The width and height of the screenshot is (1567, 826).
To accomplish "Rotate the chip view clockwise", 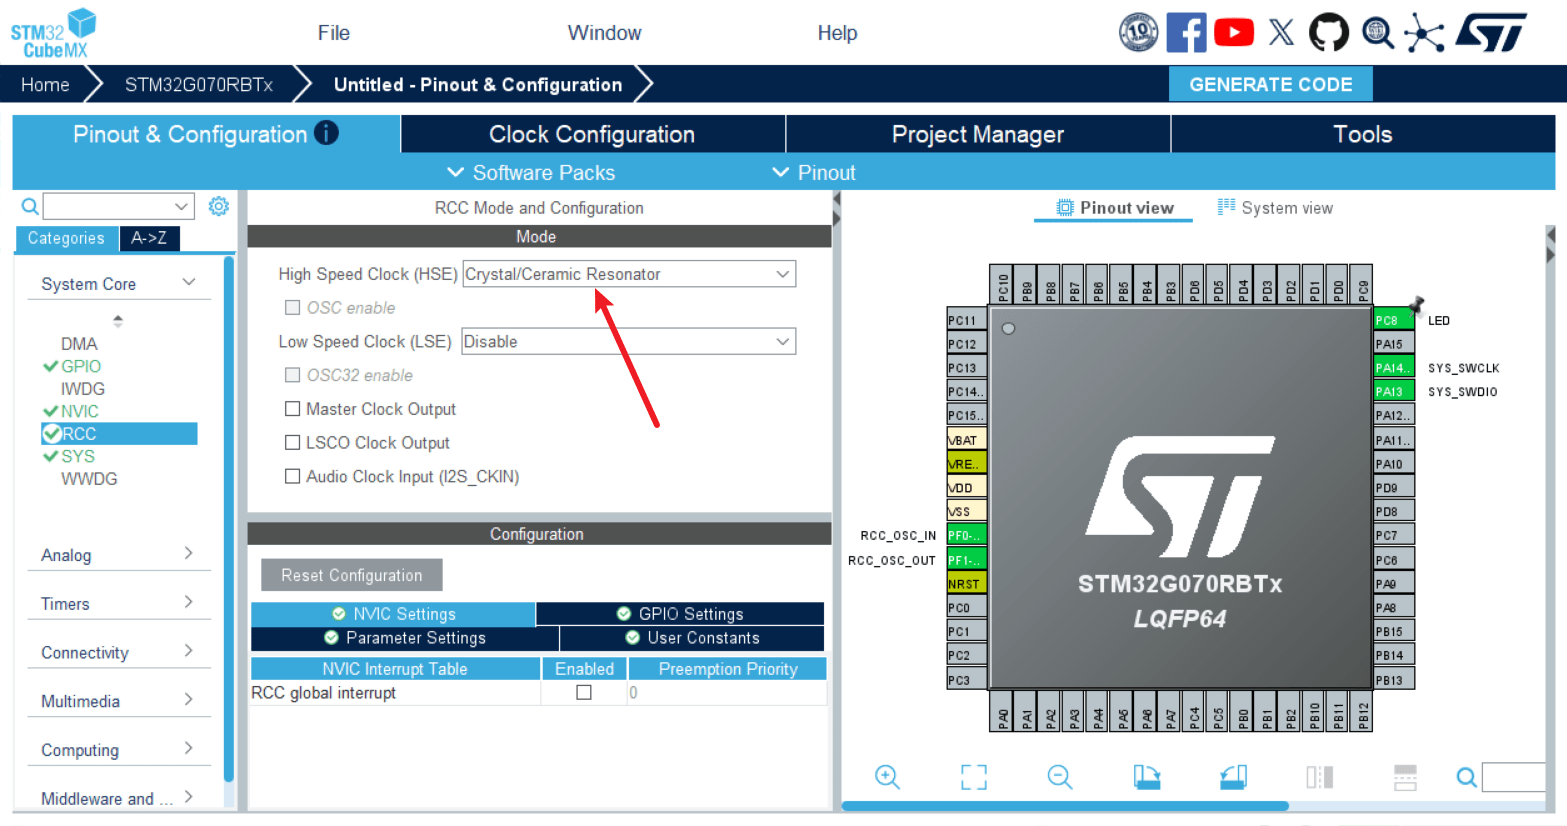I will (1146, 777).
